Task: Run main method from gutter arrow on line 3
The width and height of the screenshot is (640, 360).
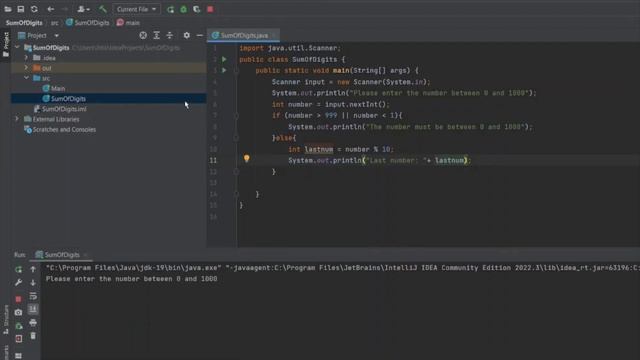Action: [224, 70]
